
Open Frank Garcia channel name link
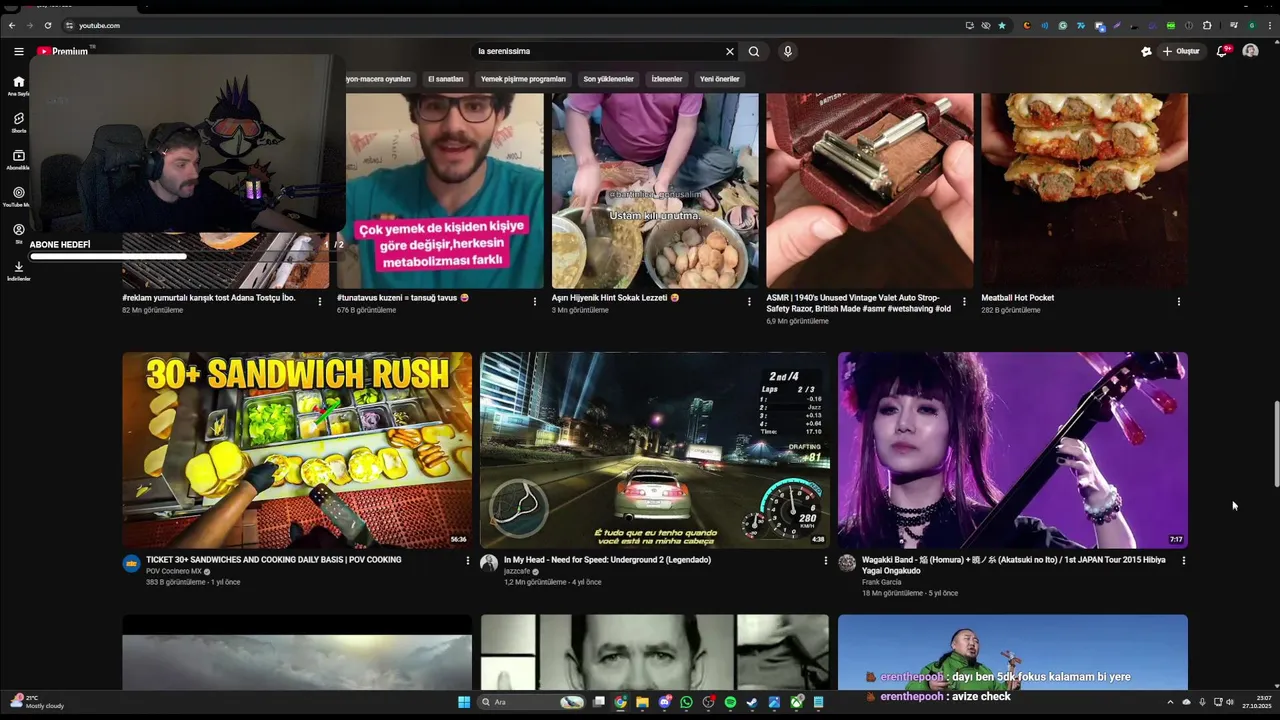pos(881,582)
